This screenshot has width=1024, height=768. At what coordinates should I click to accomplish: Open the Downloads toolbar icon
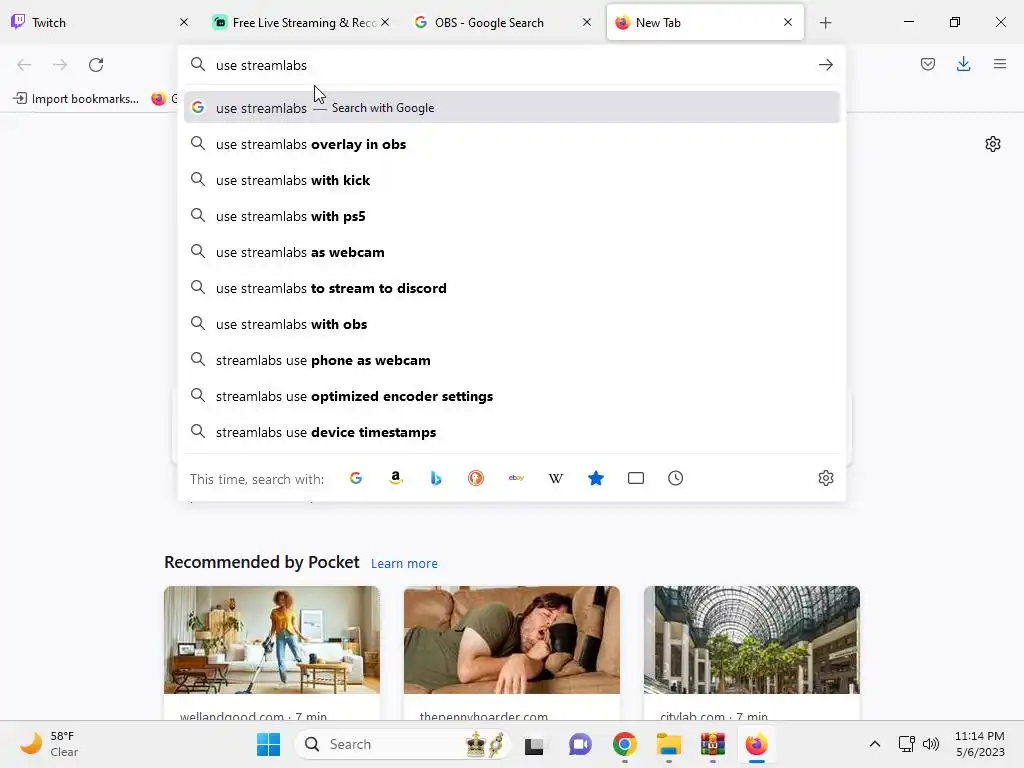click(x=963, y=64)
